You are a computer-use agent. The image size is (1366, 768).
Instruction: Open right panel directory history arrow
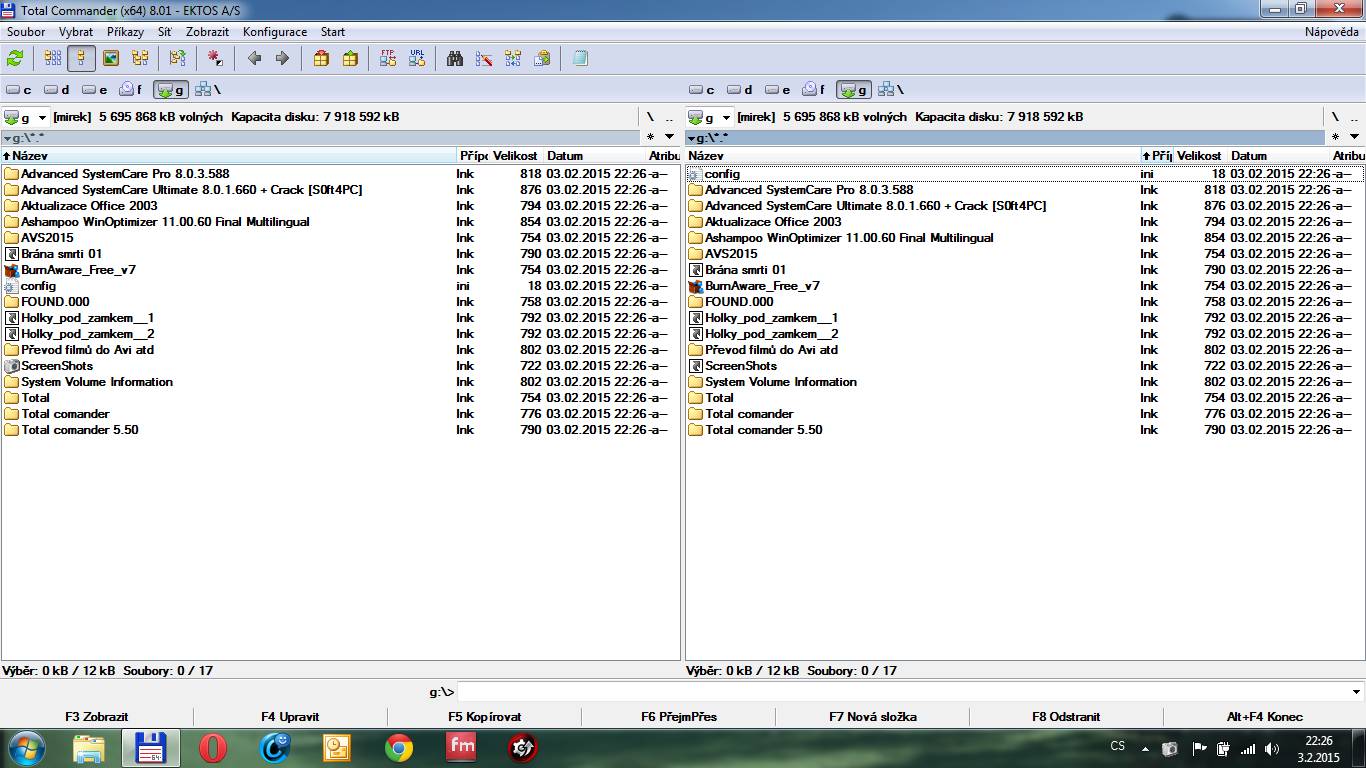click(x=1354, y=137)
